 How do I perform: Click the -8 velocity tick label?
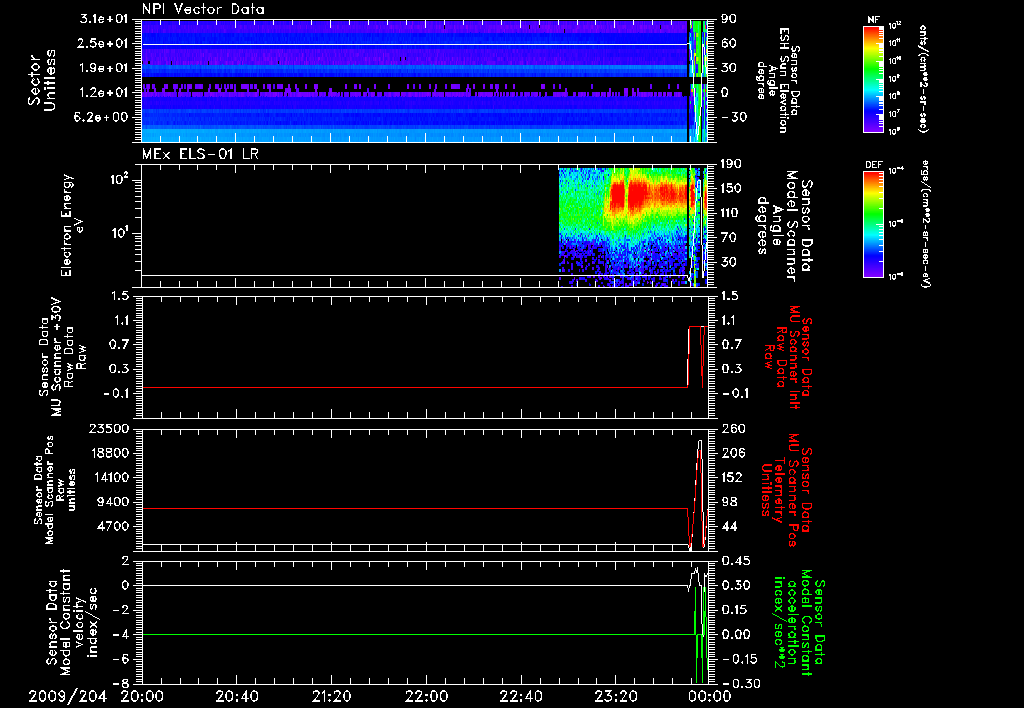123,684
